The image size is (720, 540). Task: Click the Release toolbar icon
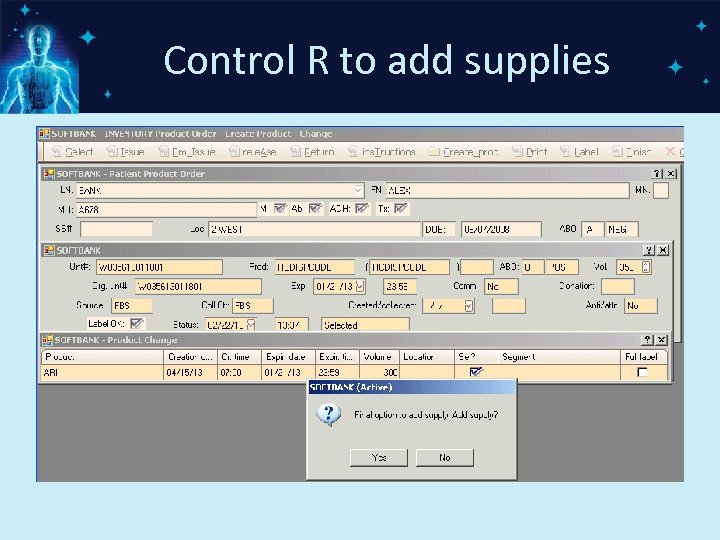pyautogui.click(x=234, y=152)
